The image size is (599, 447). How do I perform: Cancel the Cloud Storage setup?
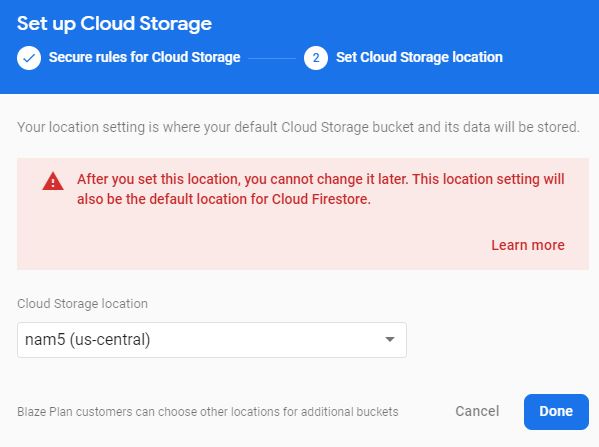click(477, 411)
